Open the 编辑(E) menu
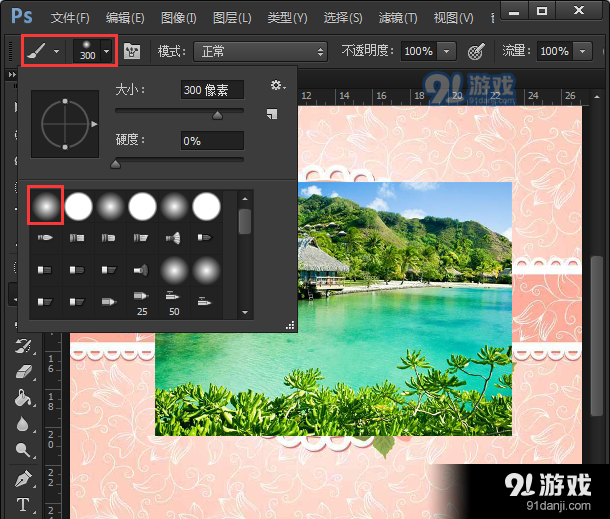Viewport: 610px width, 519px height. 125,18
